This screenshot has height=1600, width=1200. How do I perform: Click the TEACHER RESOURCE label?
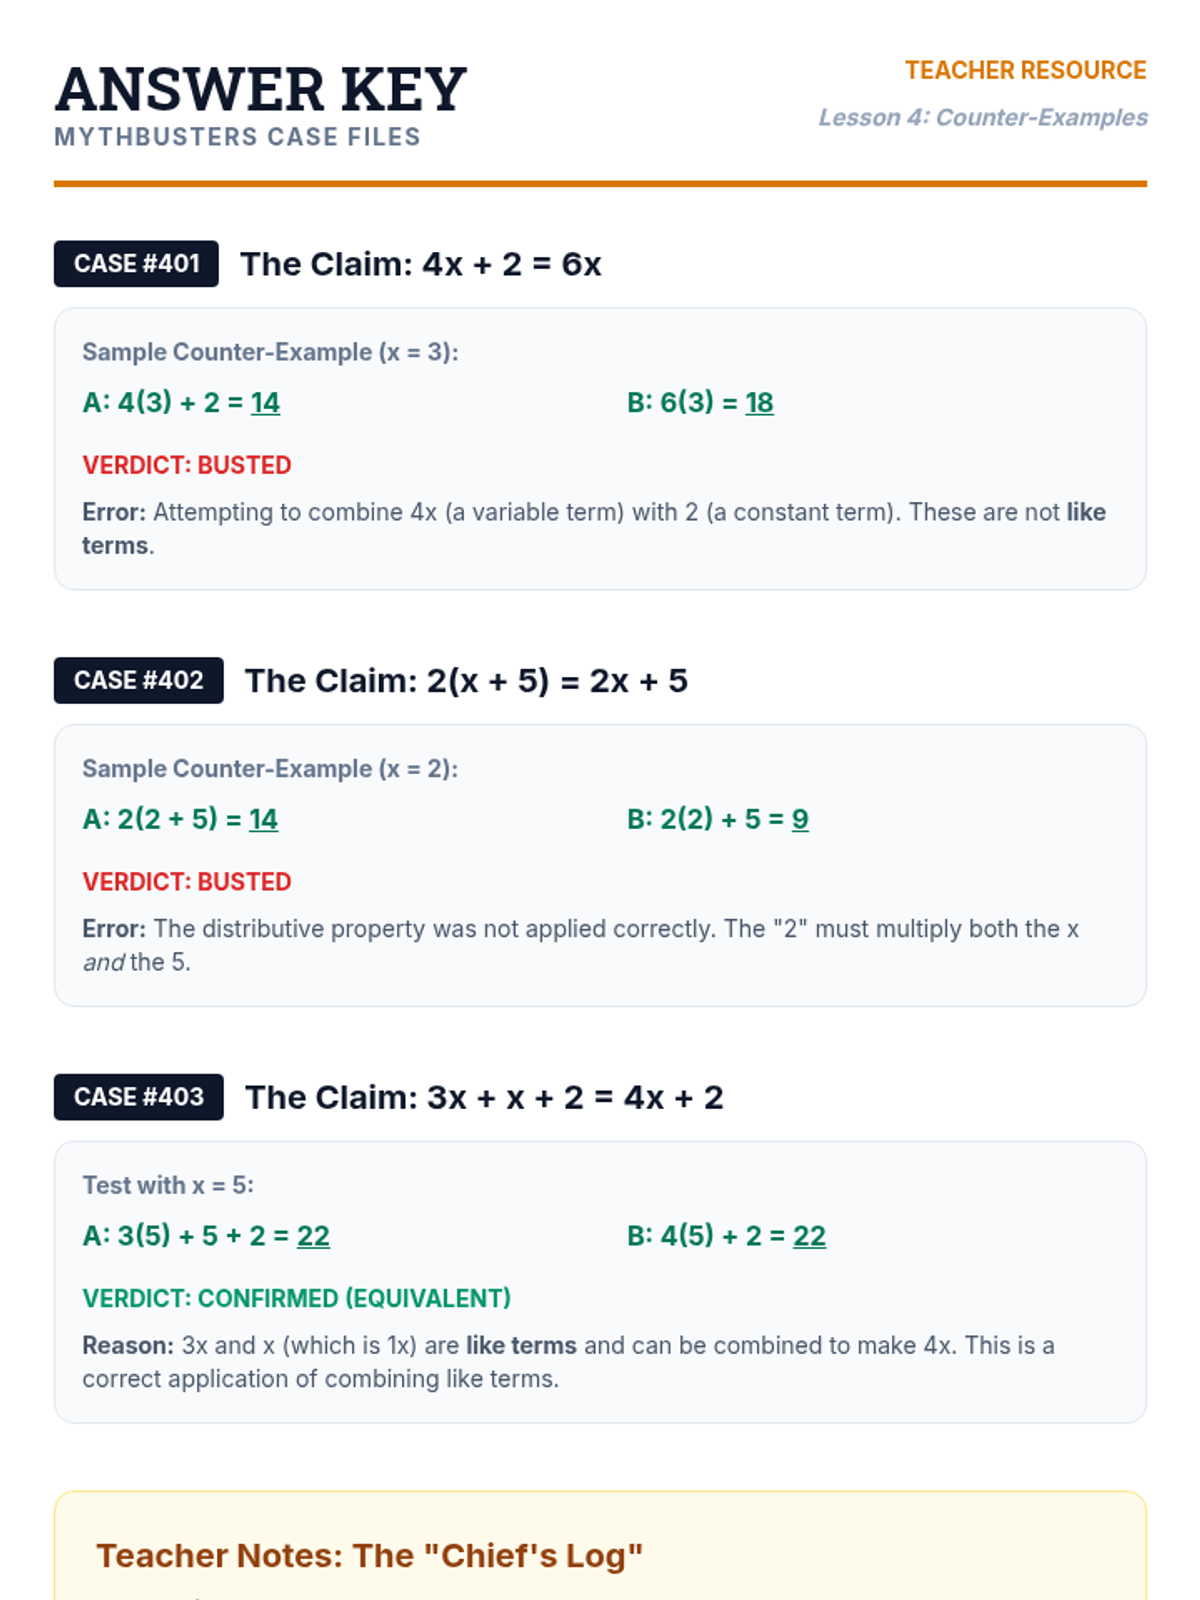(x=1026, y=70)
